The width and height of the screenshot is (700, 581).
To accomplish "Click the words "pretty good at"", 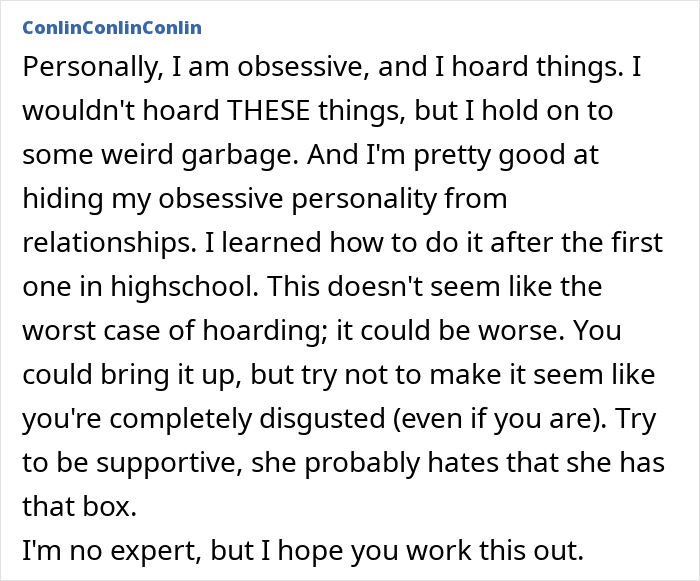I will (x=506, y=155).
